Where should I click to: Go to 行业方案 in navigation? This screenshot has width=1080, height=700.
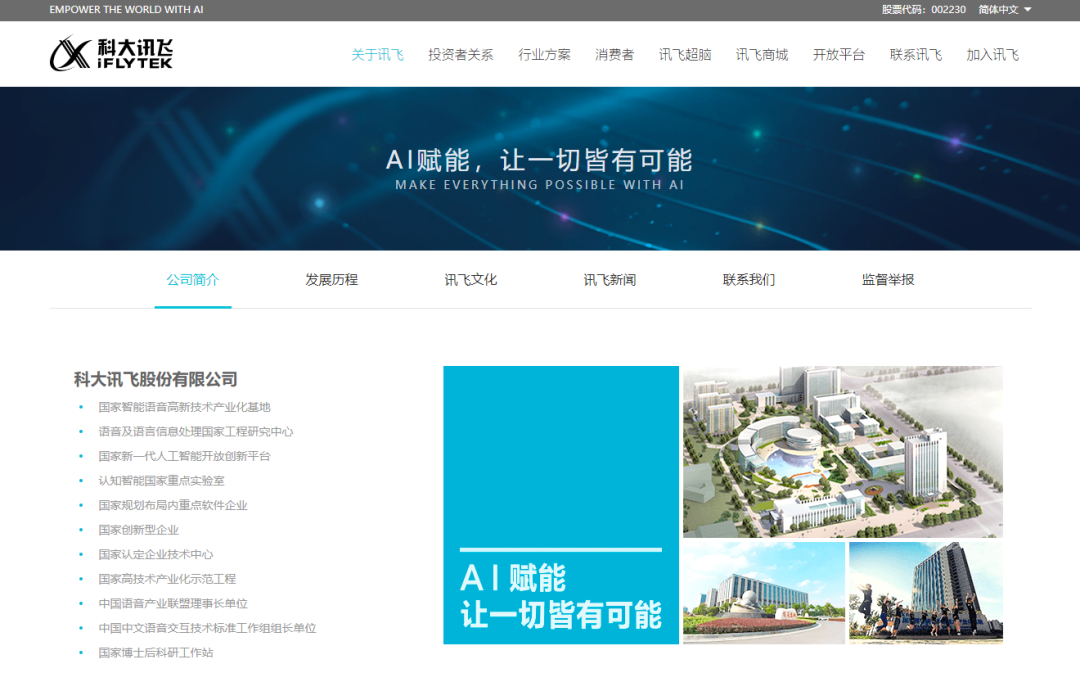tap(544, 54)
